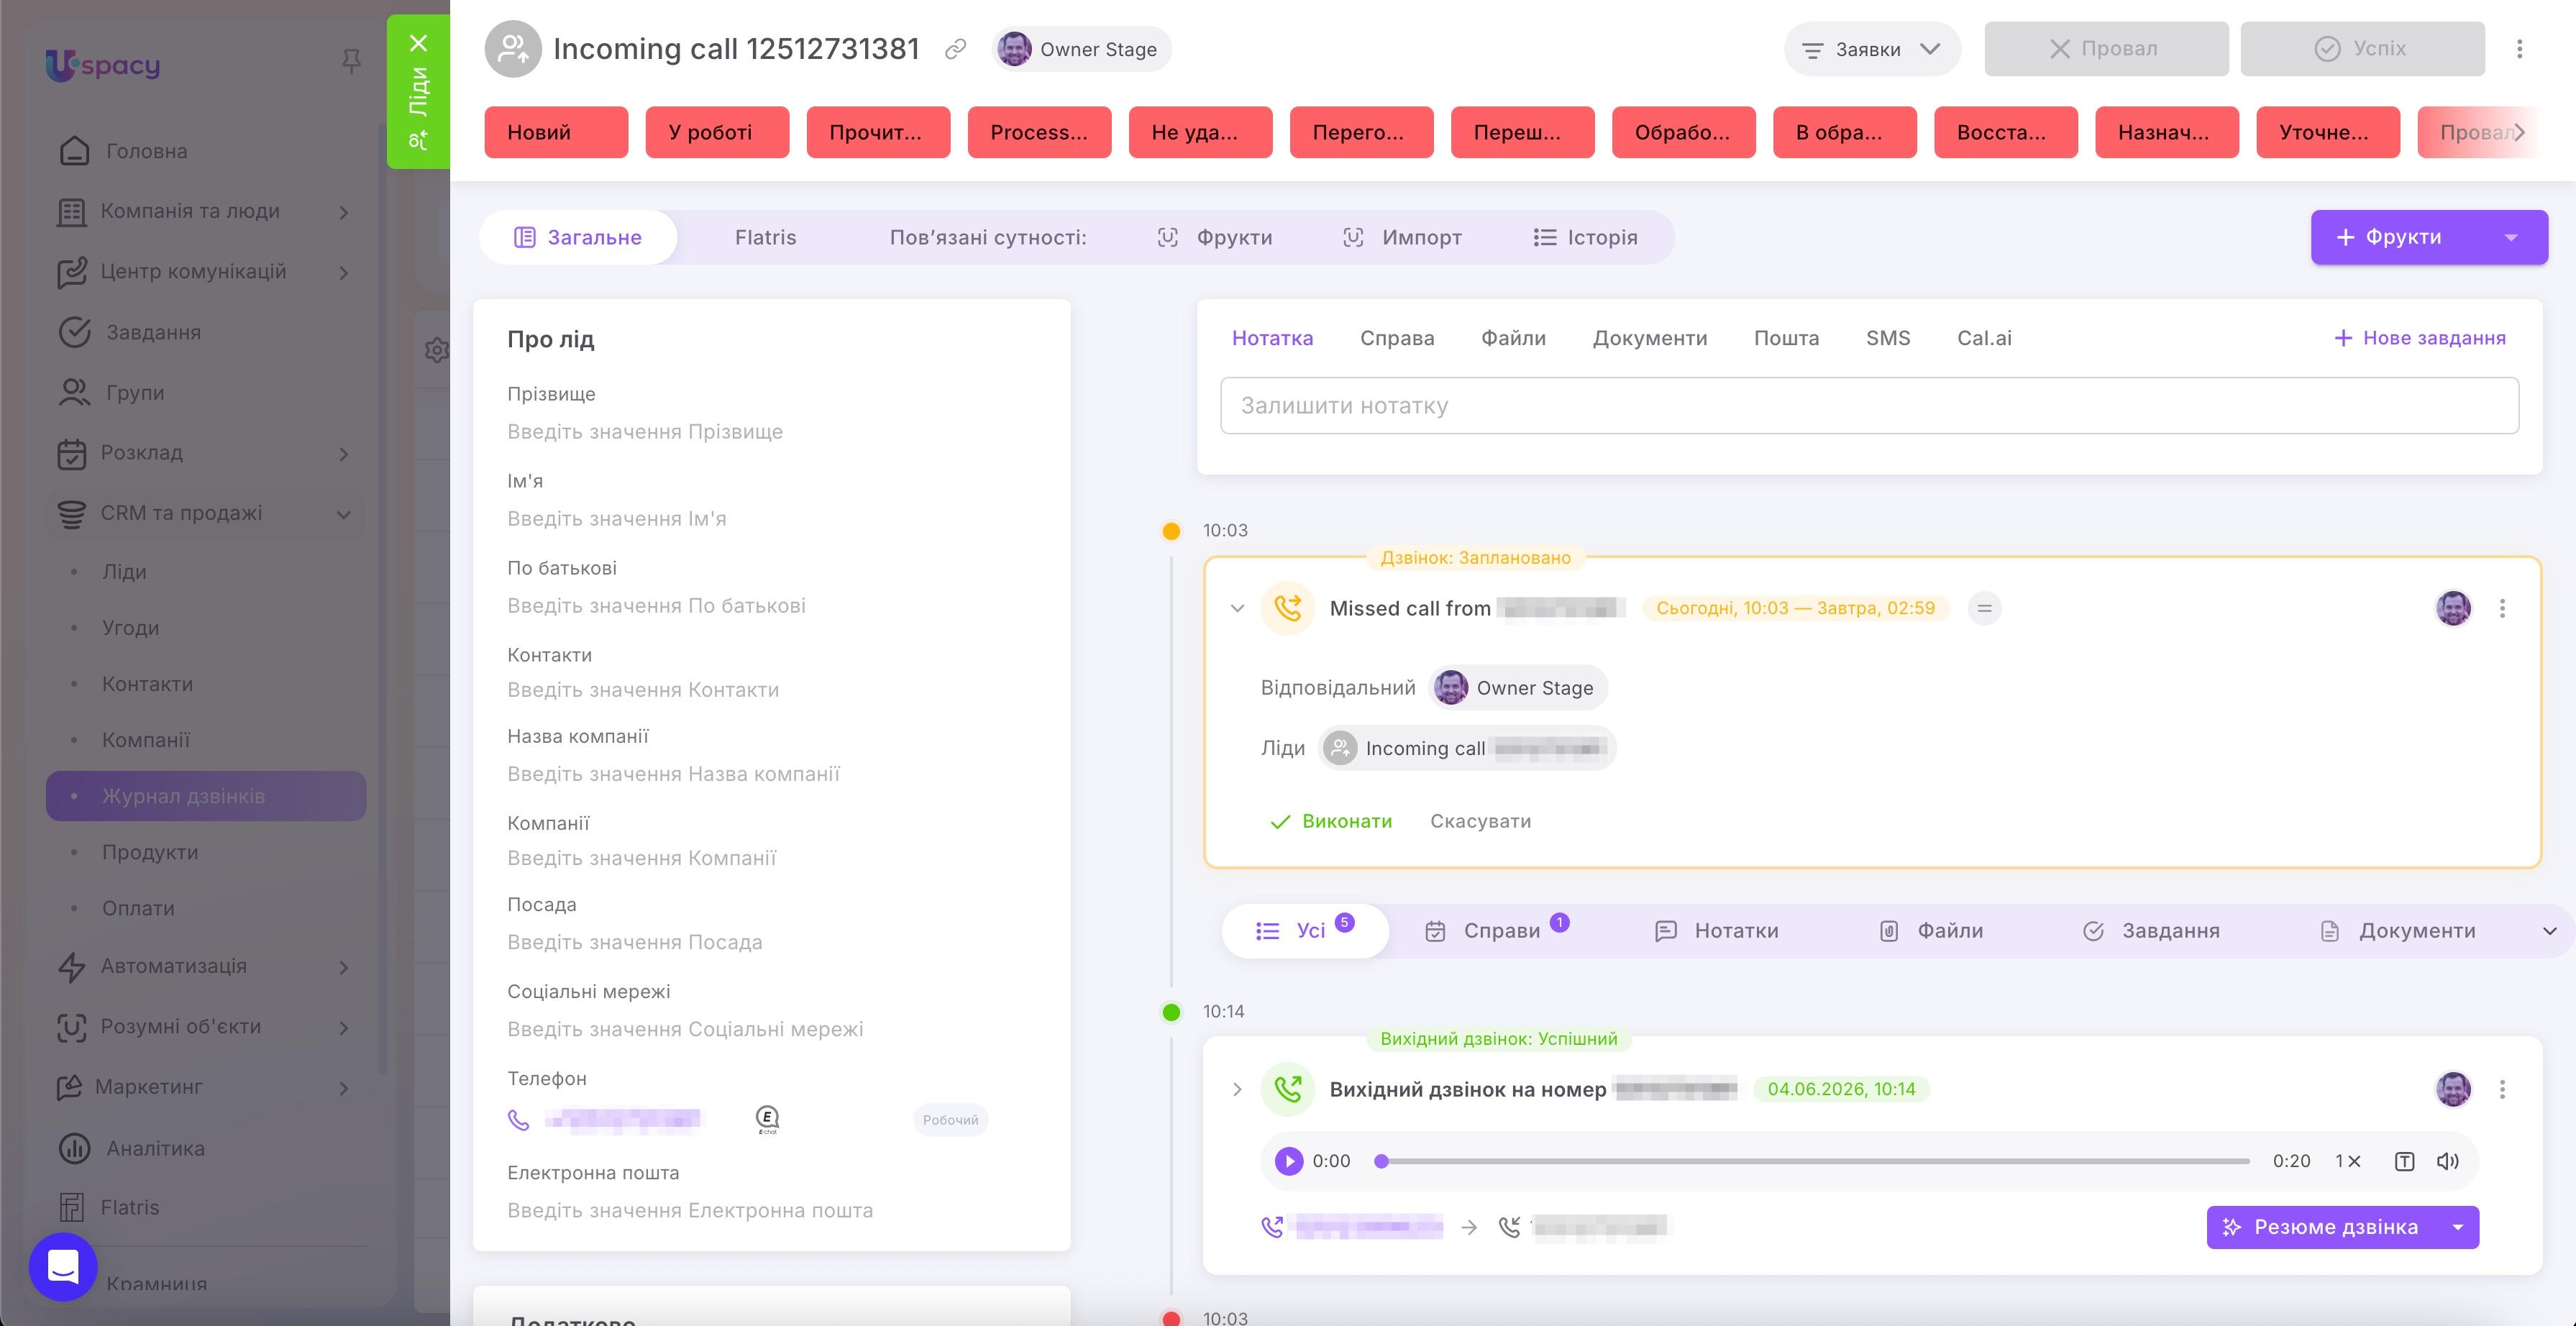Select Пошта tab

click(x=1786, y=338)
